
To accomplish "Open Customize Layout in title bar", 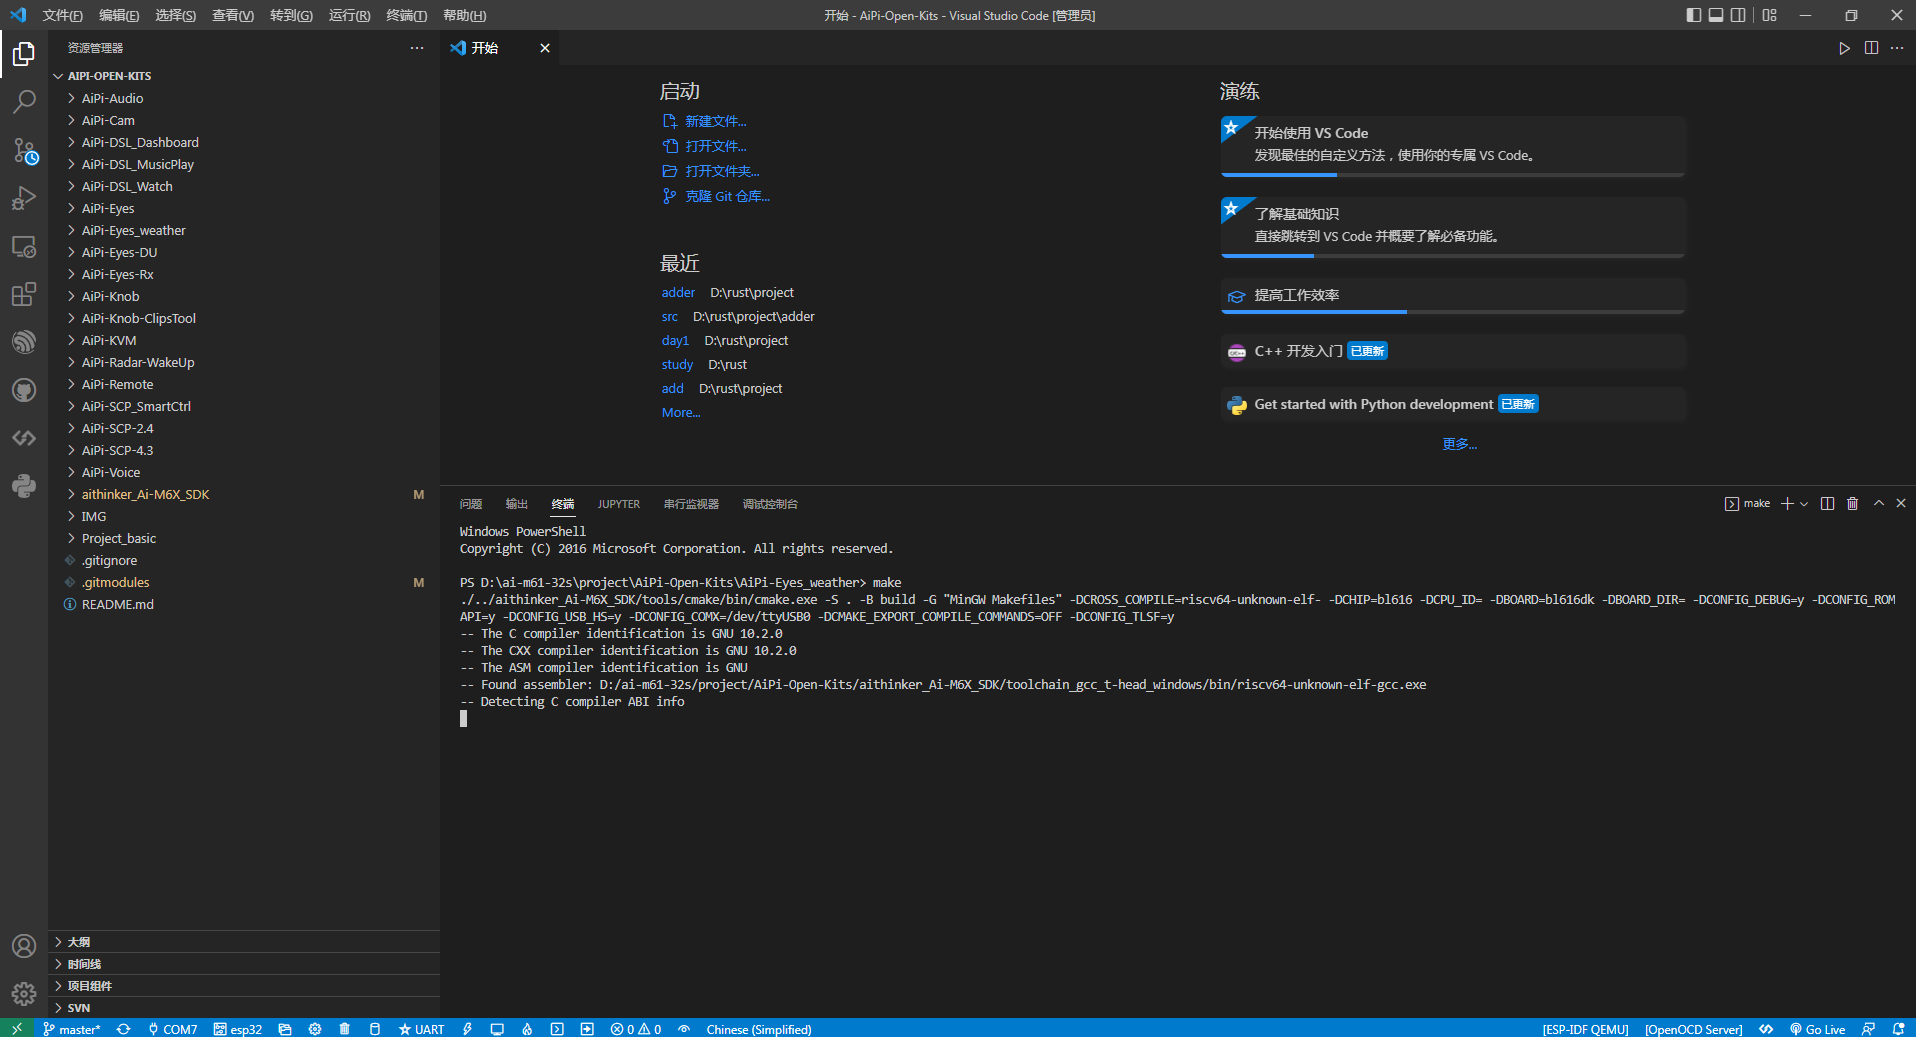I will [1770, 15].
